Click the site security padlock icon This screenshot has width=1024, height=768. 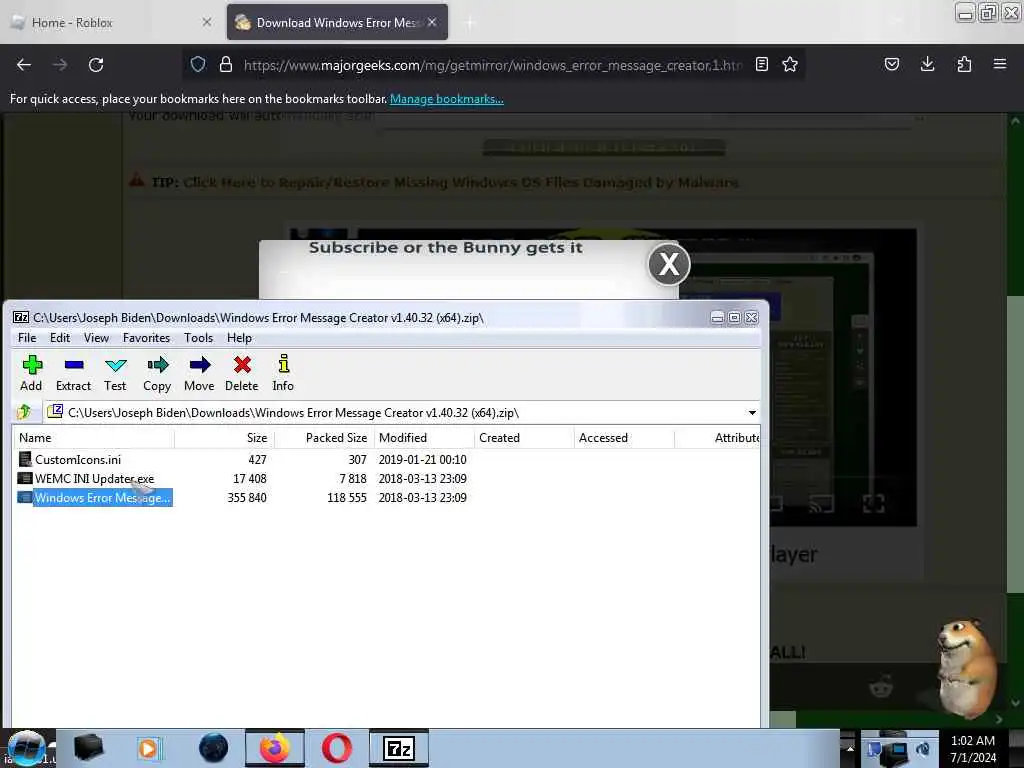click(x=226, y=65)
